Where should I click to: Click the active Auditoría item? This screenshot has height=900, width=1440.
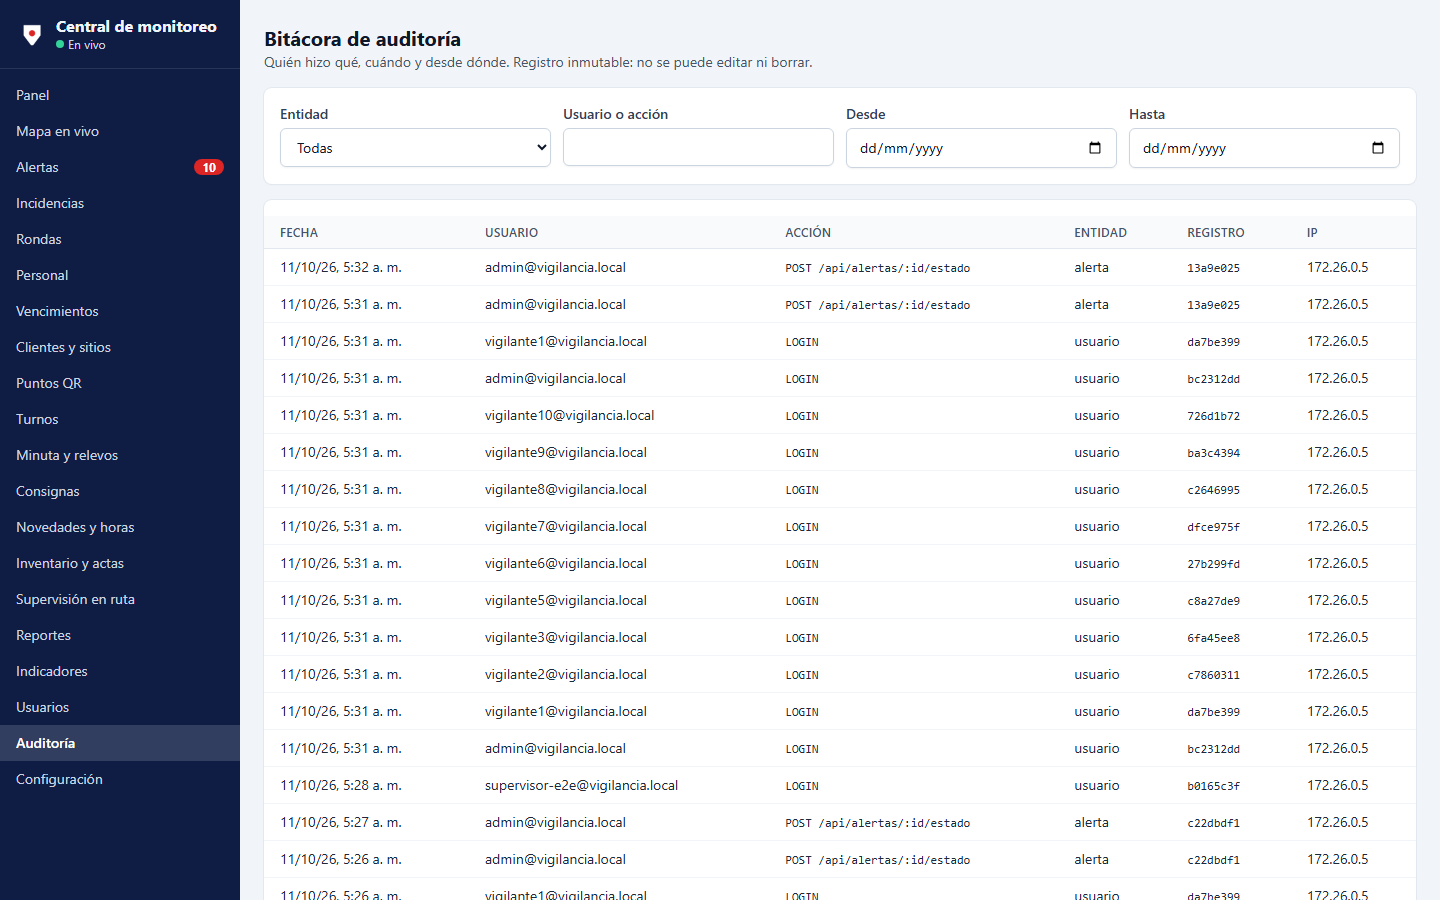point(120,743)
